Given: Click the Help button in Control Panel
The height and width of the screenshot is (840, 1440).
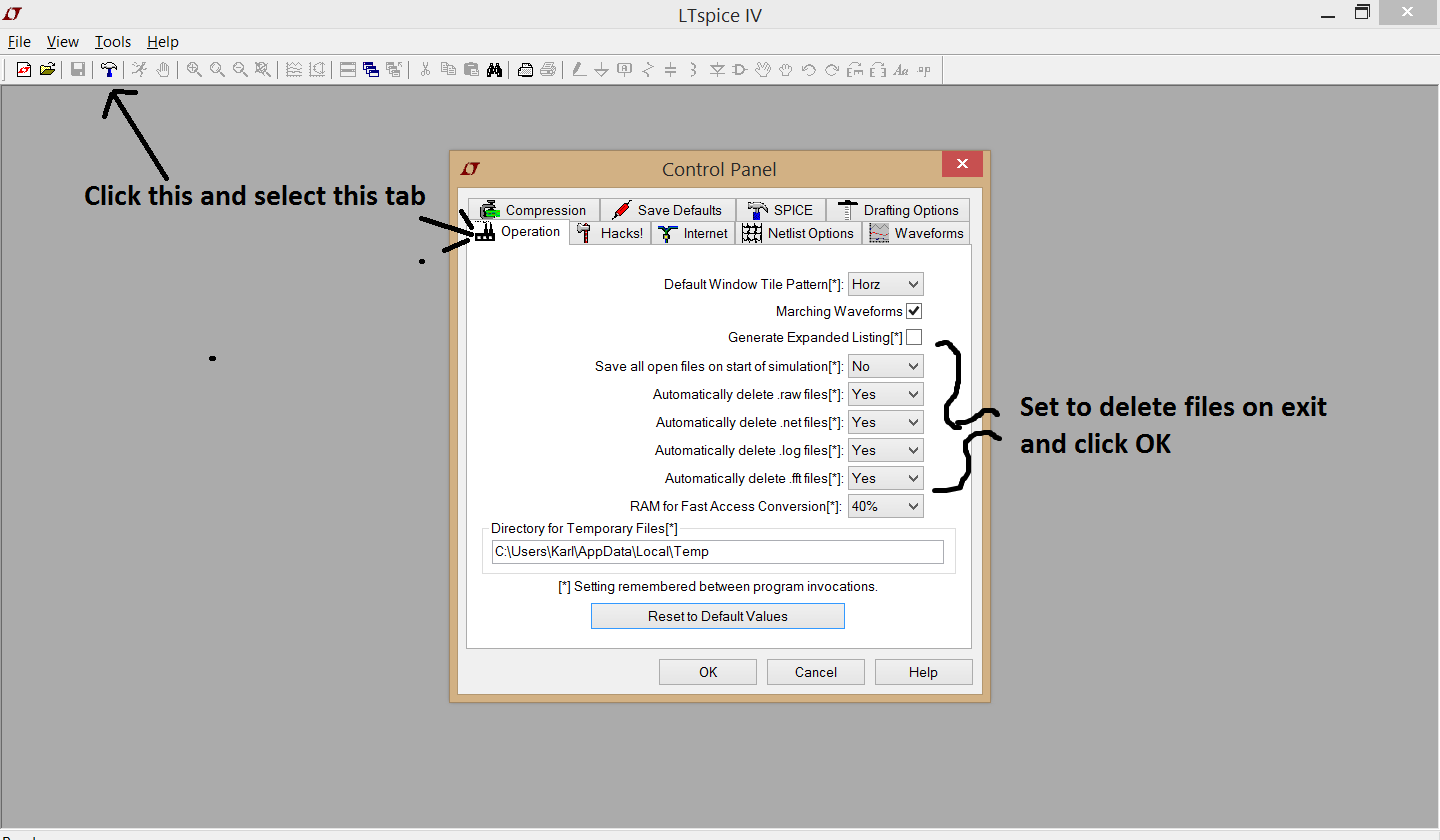Looking at the screenshot, I should pos(923,672).
